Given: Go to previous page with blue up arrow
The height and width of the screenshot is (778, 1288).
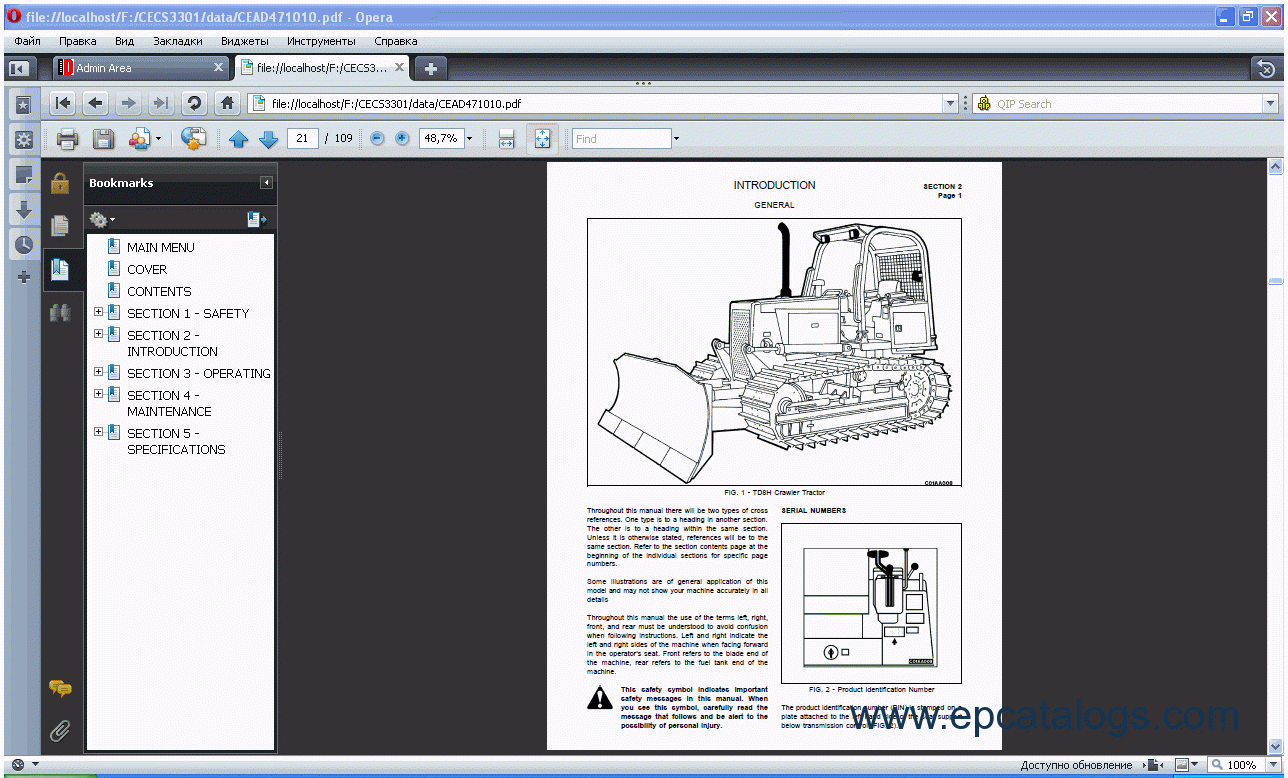Looking at the screenshot, I should click(x=238, y=139).
